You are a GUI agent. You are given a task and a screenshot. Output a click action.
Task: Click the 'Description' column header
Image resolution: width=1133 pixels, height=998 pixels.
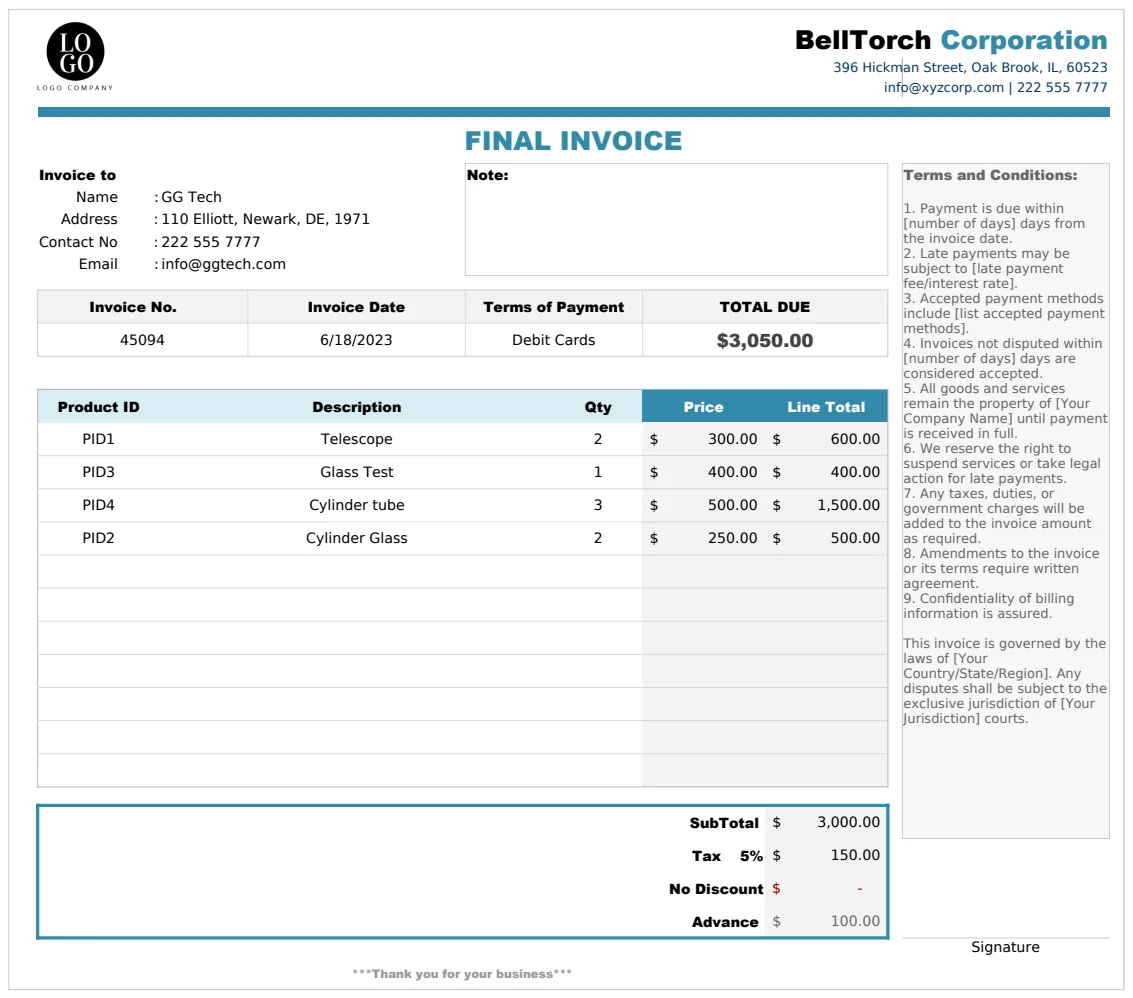point(356,407)
